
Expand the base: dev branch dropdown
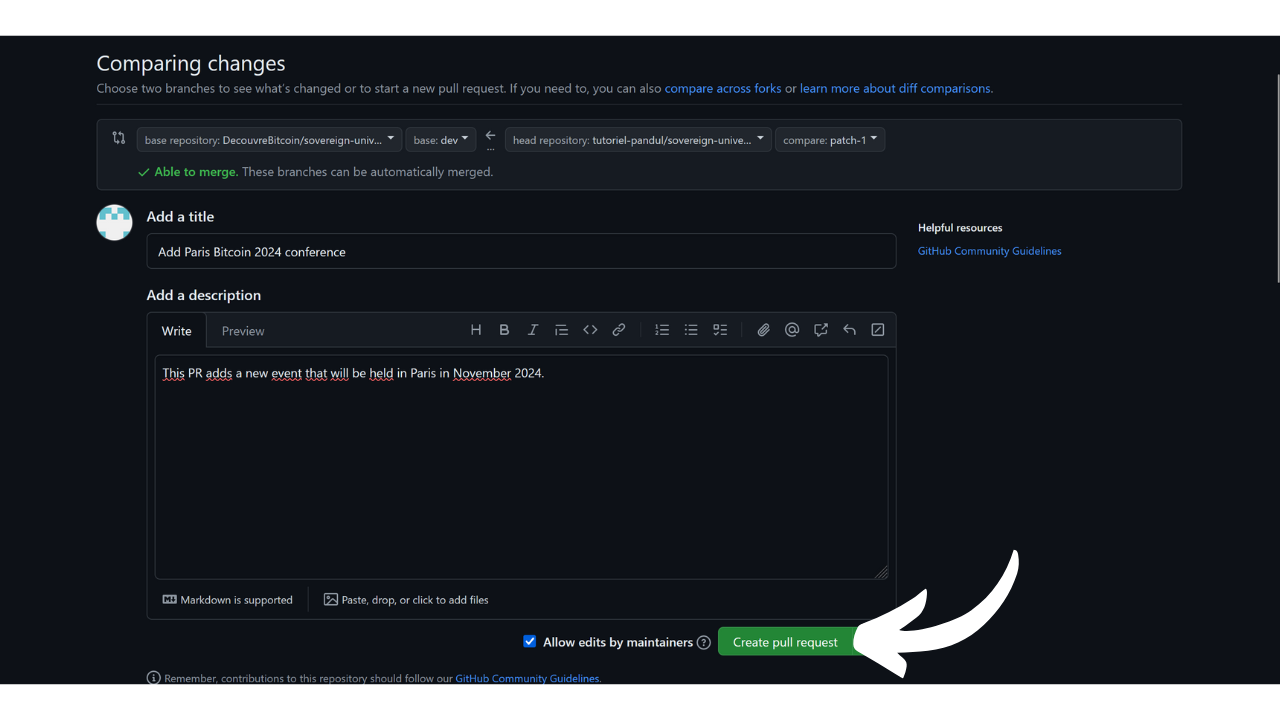coord(441,140)
